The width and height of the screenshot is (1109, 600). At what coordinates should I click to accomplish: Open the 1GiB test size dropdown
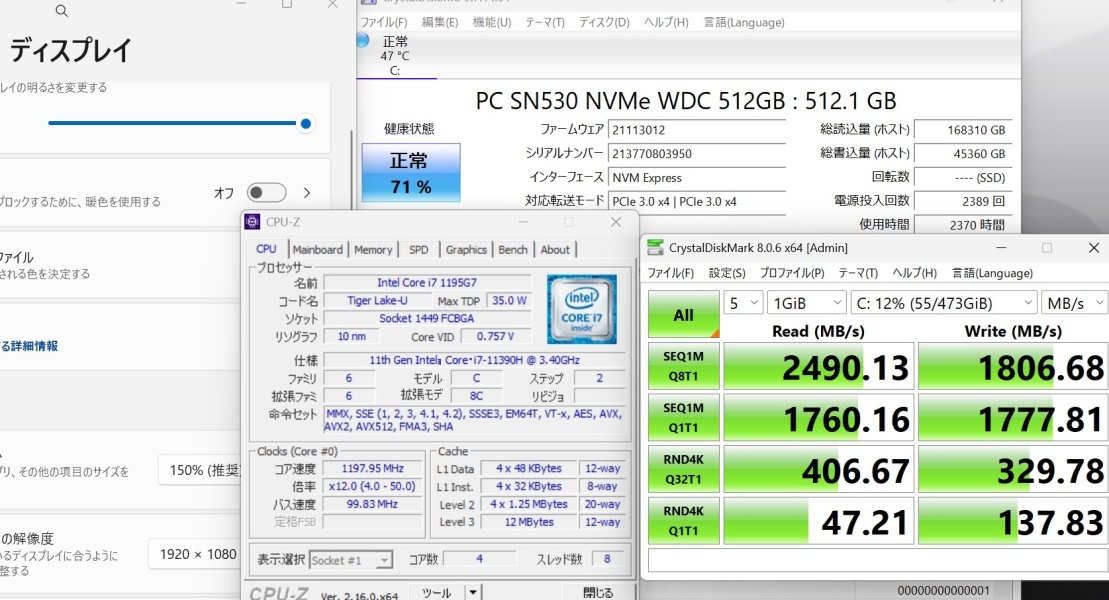point(806,304)
